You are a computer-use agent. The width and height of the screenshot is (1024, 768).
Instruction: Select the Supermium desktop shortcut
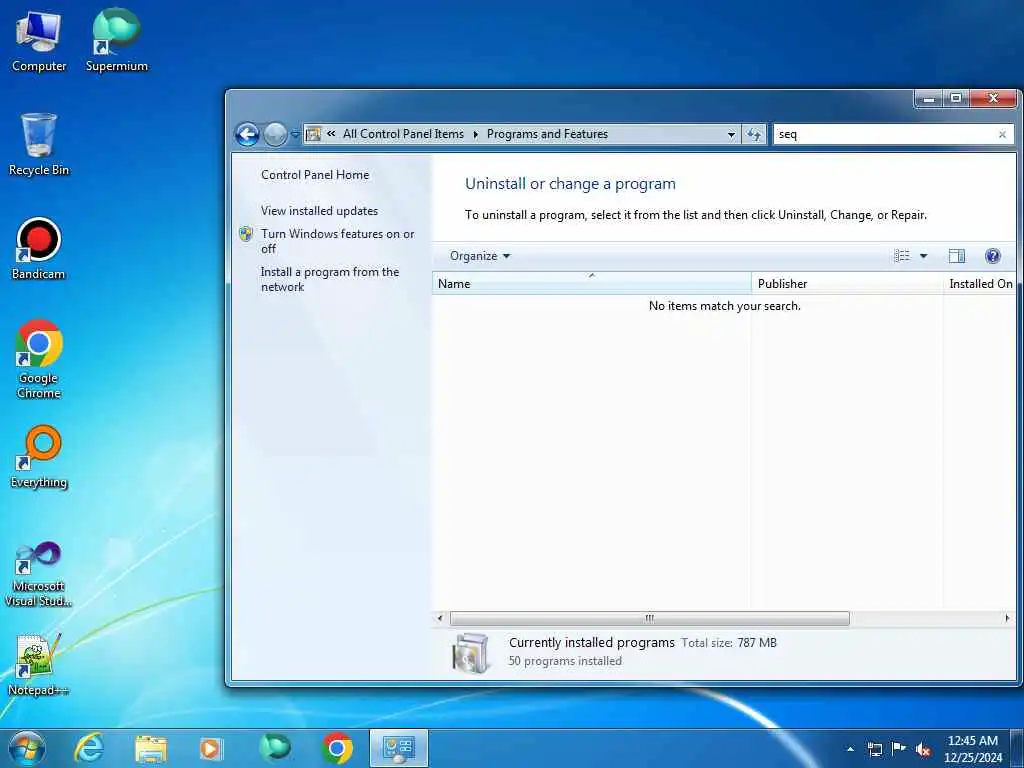116,40
